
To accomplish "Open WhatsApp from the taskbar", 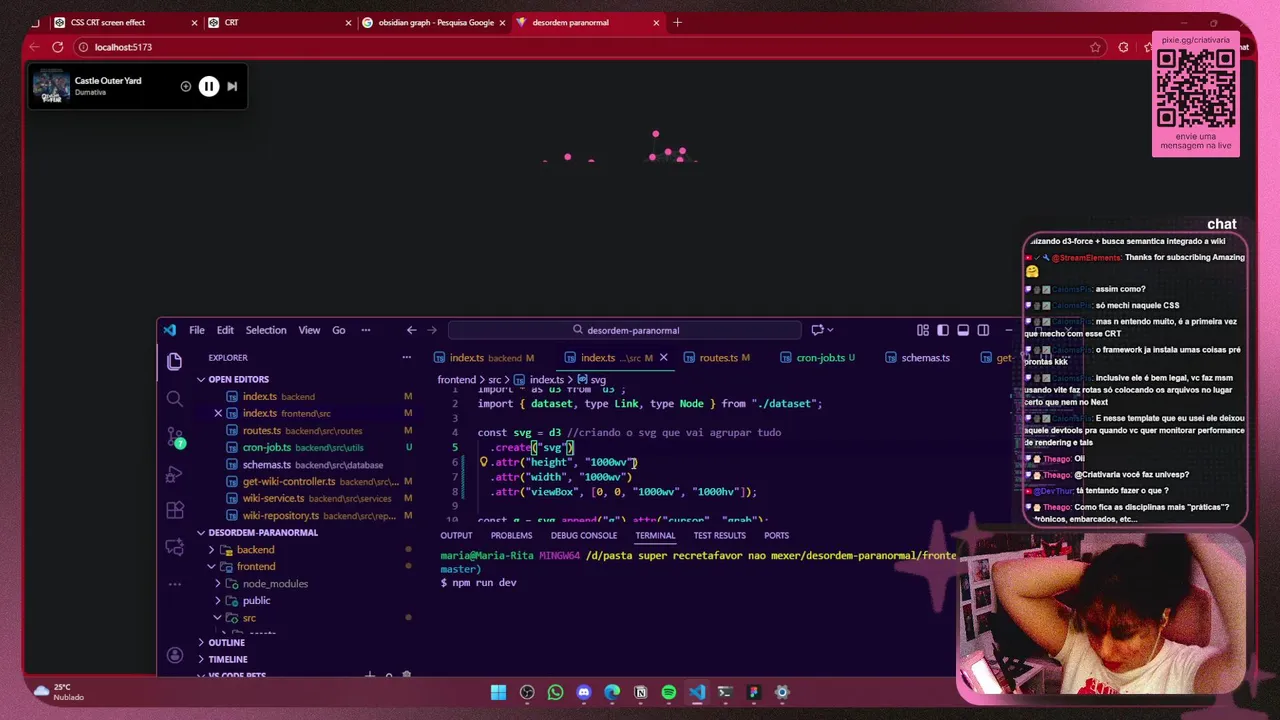I will pos(555,692).
